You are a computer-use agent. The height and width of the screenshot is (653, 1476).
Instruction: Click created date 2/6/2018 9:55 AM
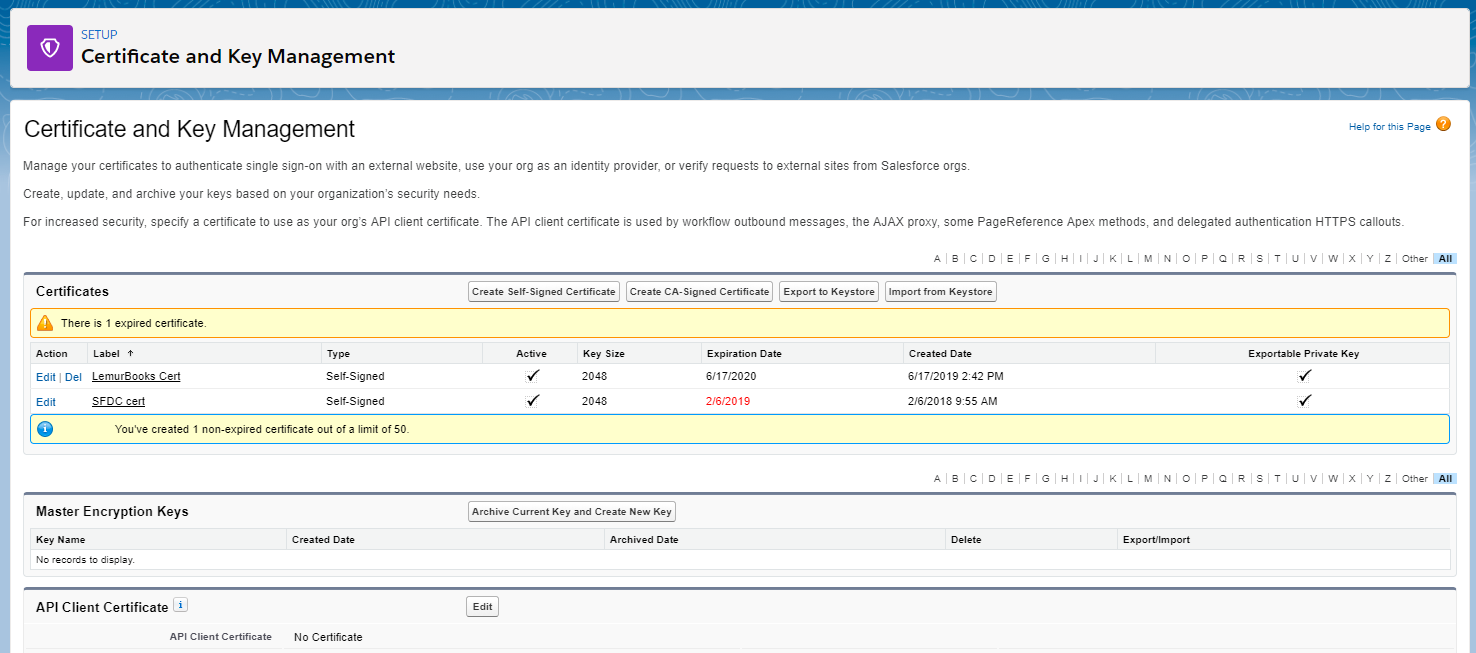(x=953, y=402)
